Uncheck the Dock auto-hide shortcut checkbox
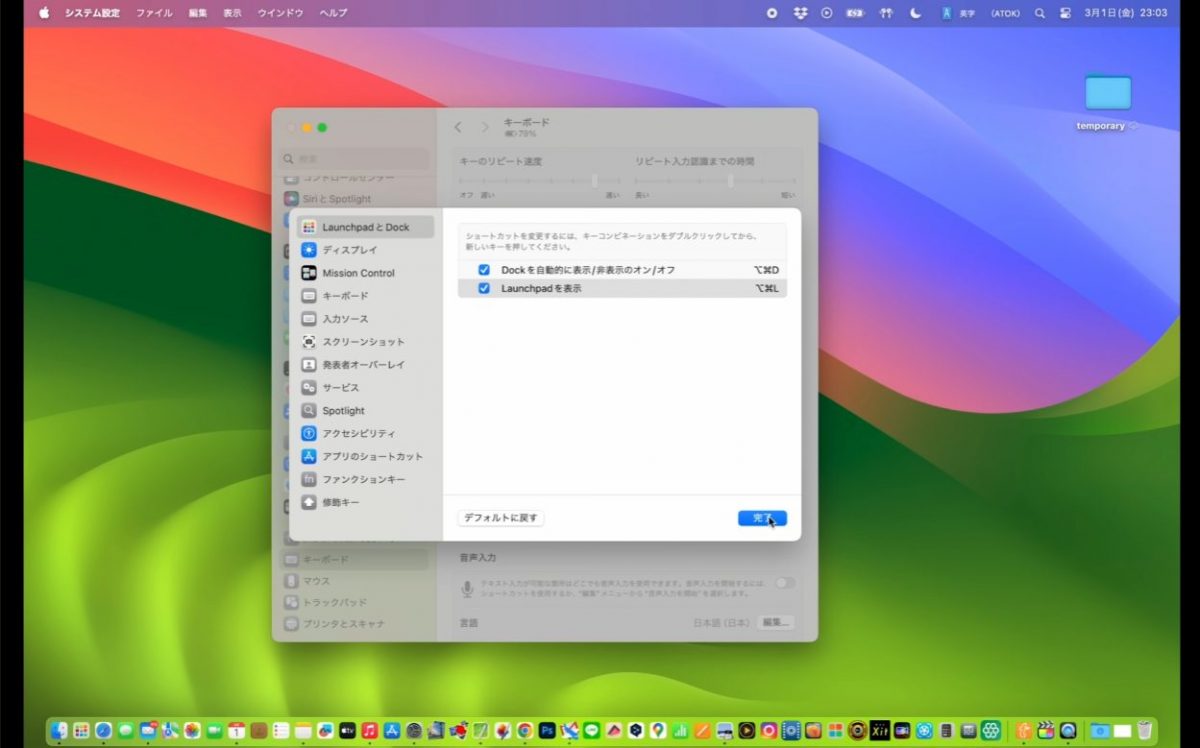 pos(484,270)
